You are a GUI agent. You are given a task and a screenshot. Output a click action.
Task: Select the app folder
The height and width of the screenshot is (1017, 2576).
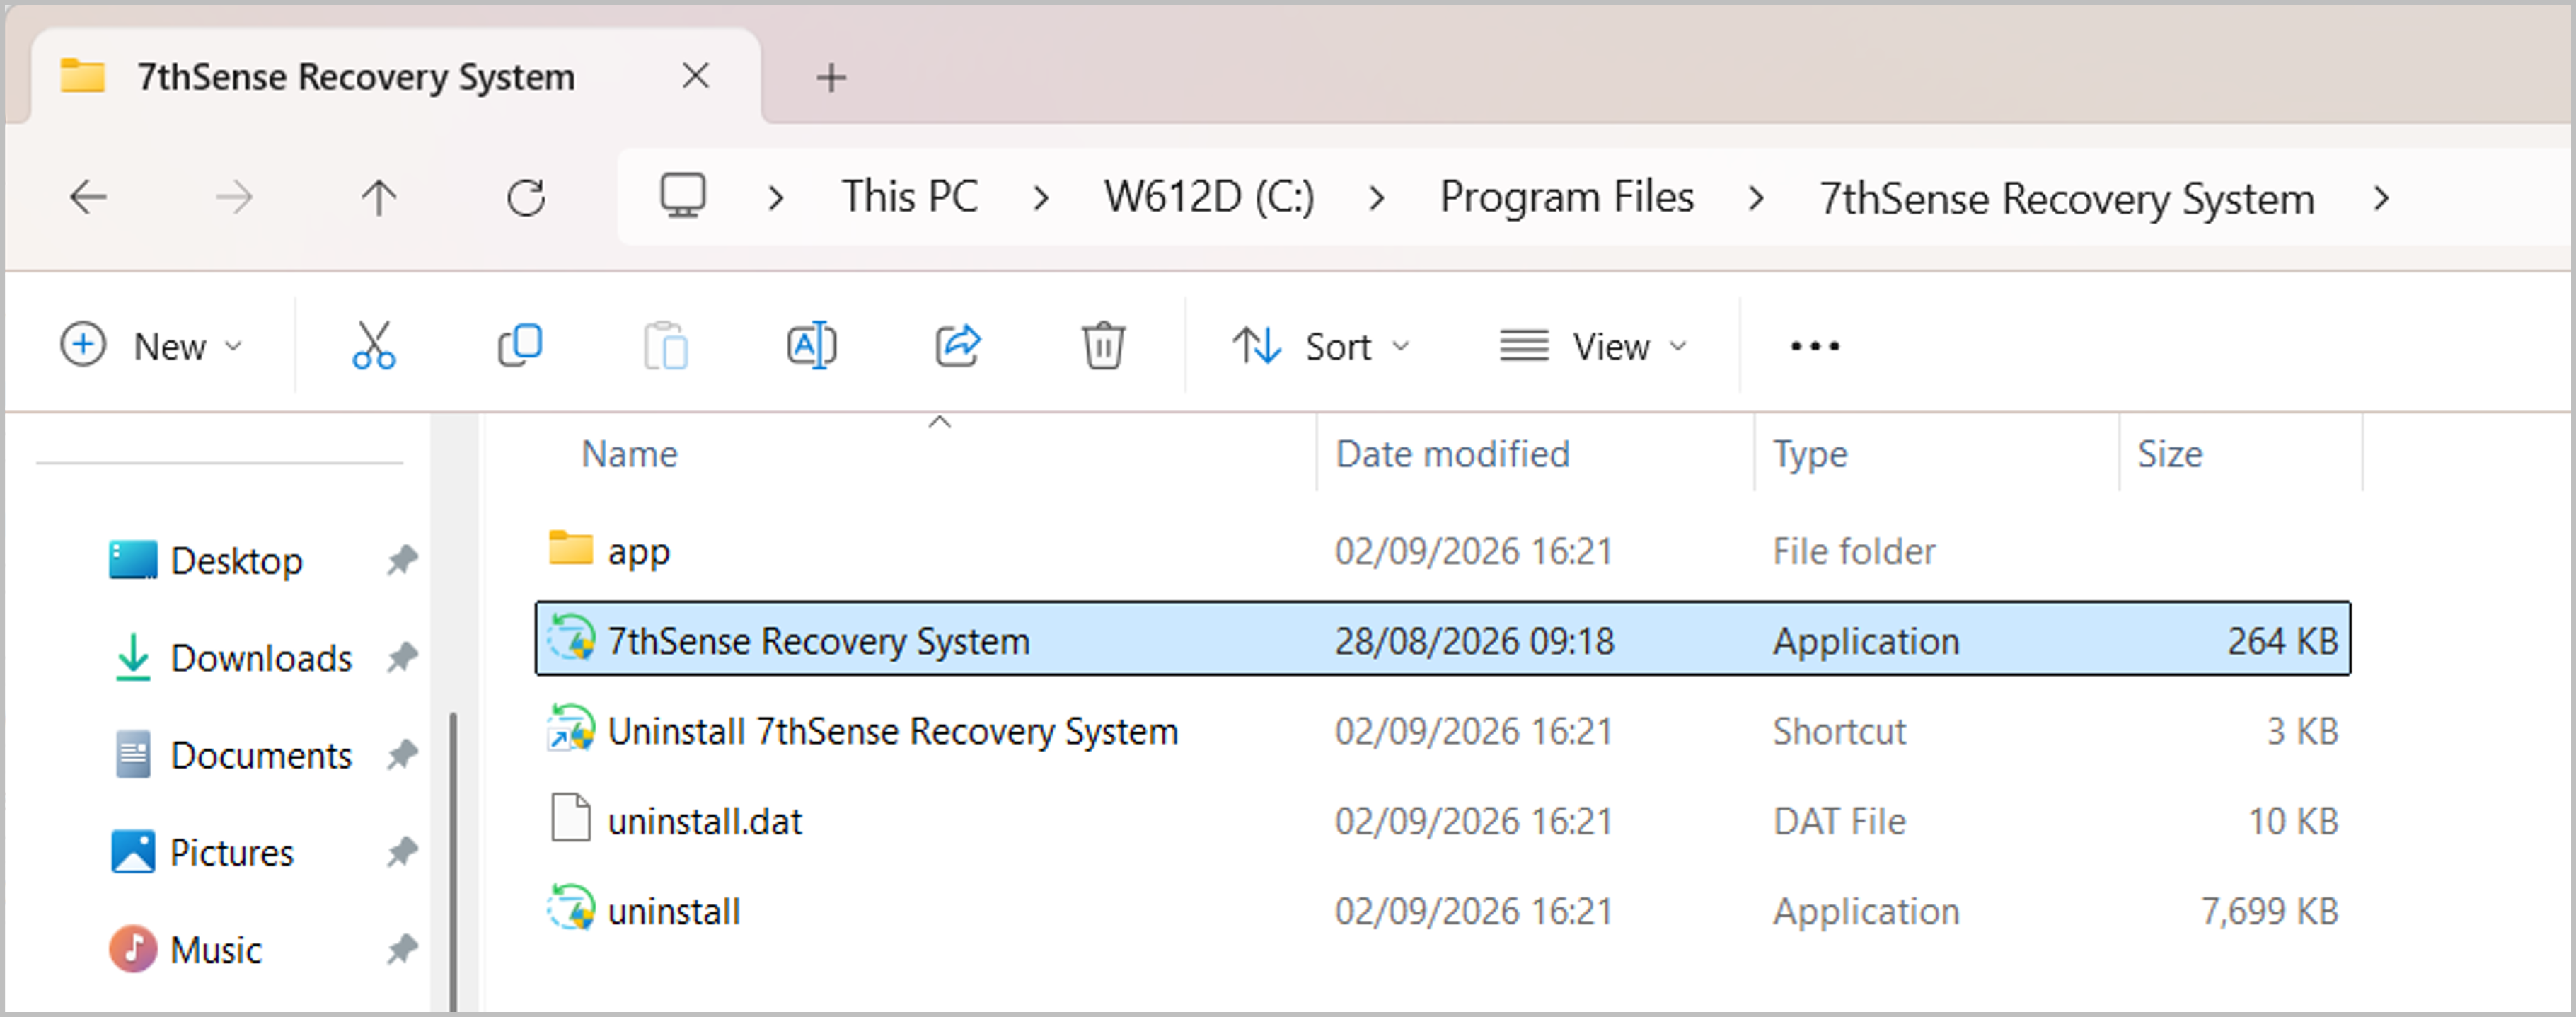[1443, 550]
